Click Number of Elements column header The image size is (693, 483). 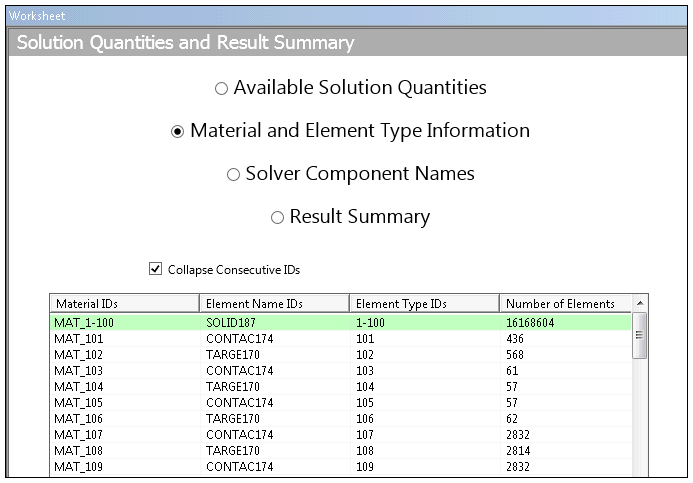pyautogui.click(x=565, y=303)
